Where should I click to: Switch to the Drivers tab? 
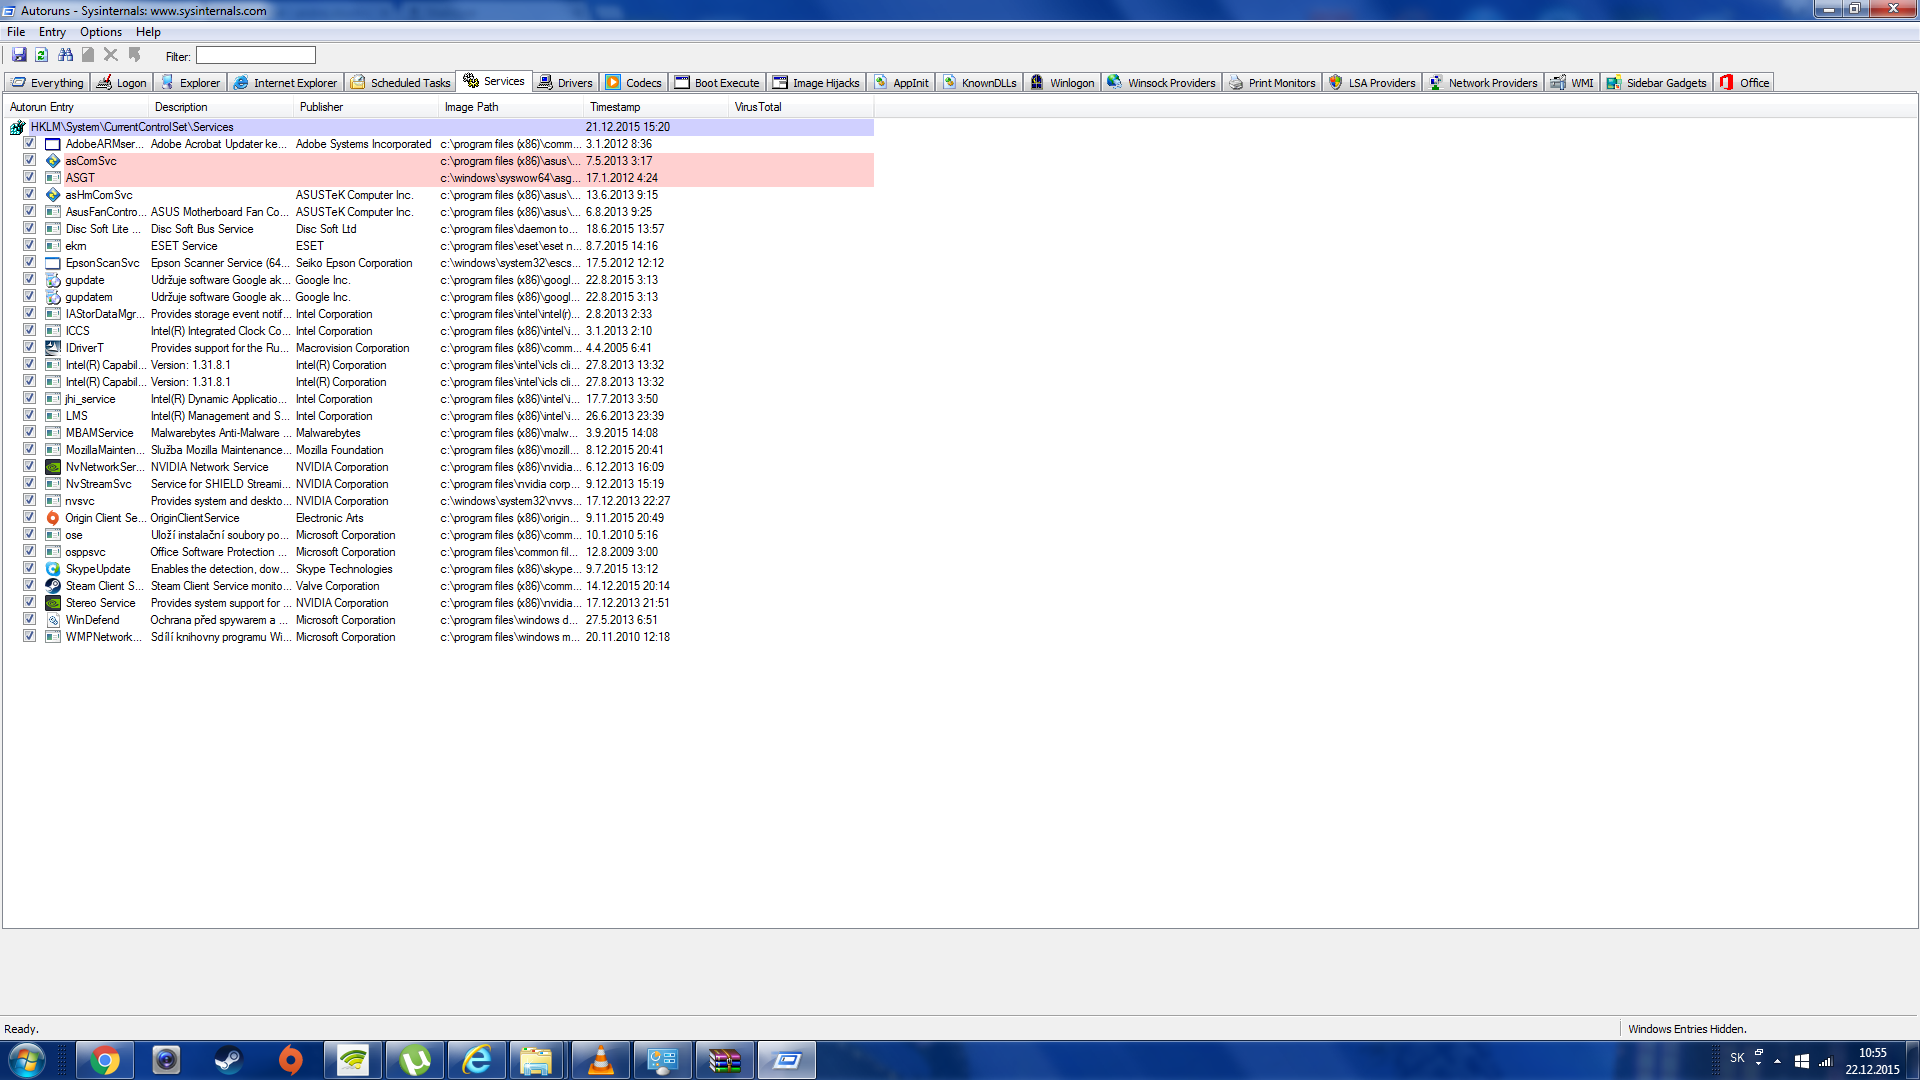point(565,83)
